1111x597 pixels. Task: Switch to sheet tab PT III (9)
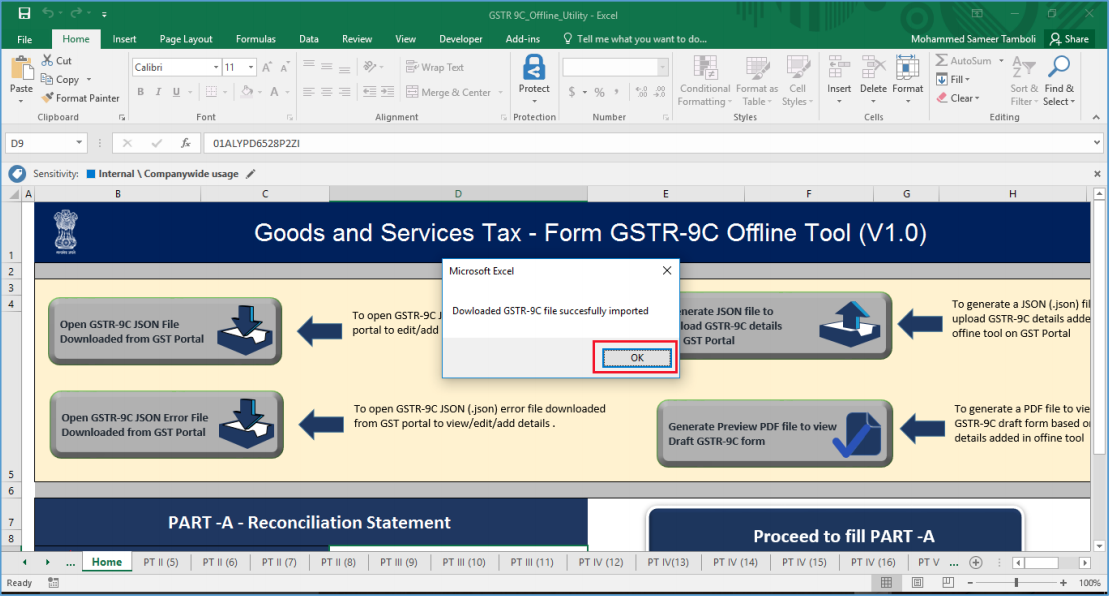(398, 562)
